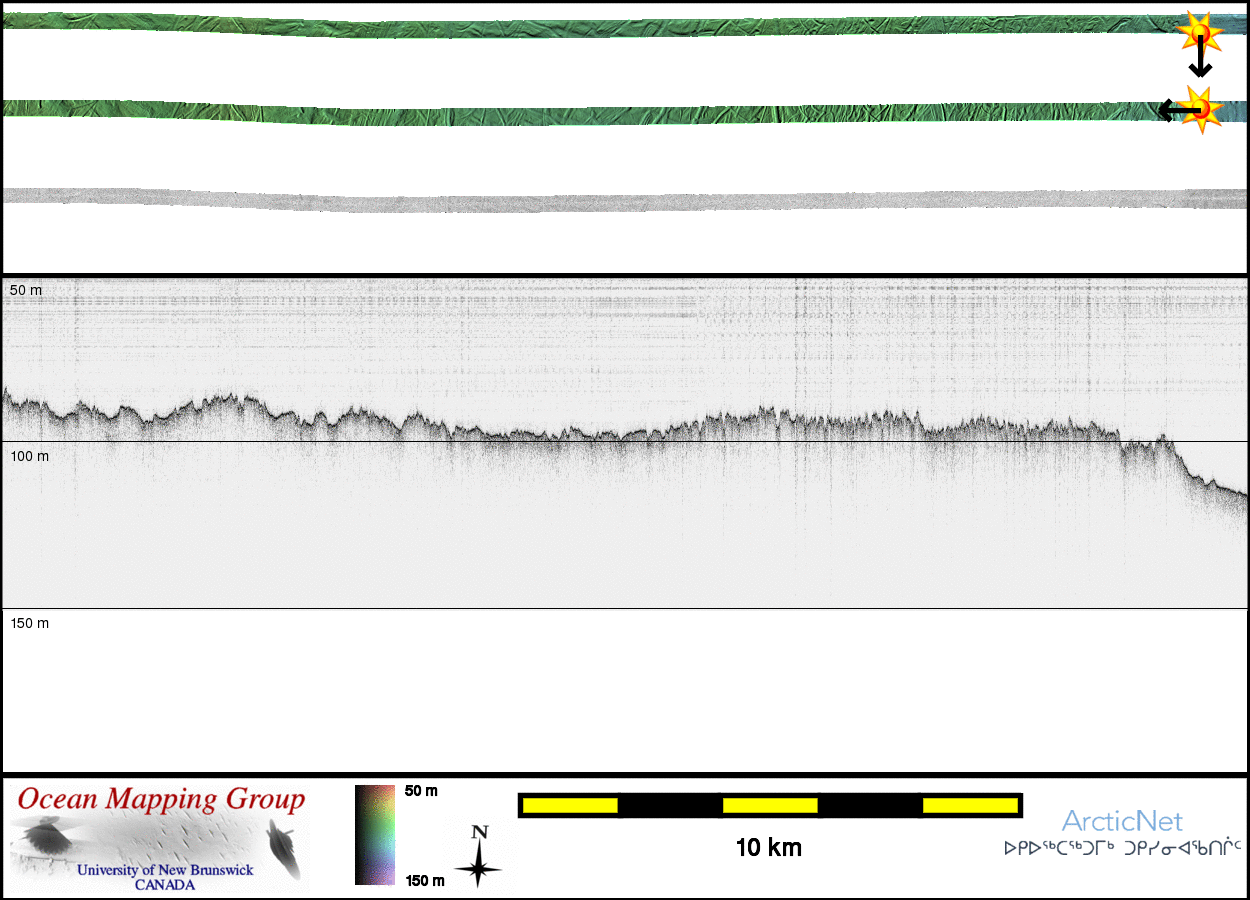The height and width of the screenshot is (900, 1250).
Task: Click the north compass rose
Action: [479, 858]
